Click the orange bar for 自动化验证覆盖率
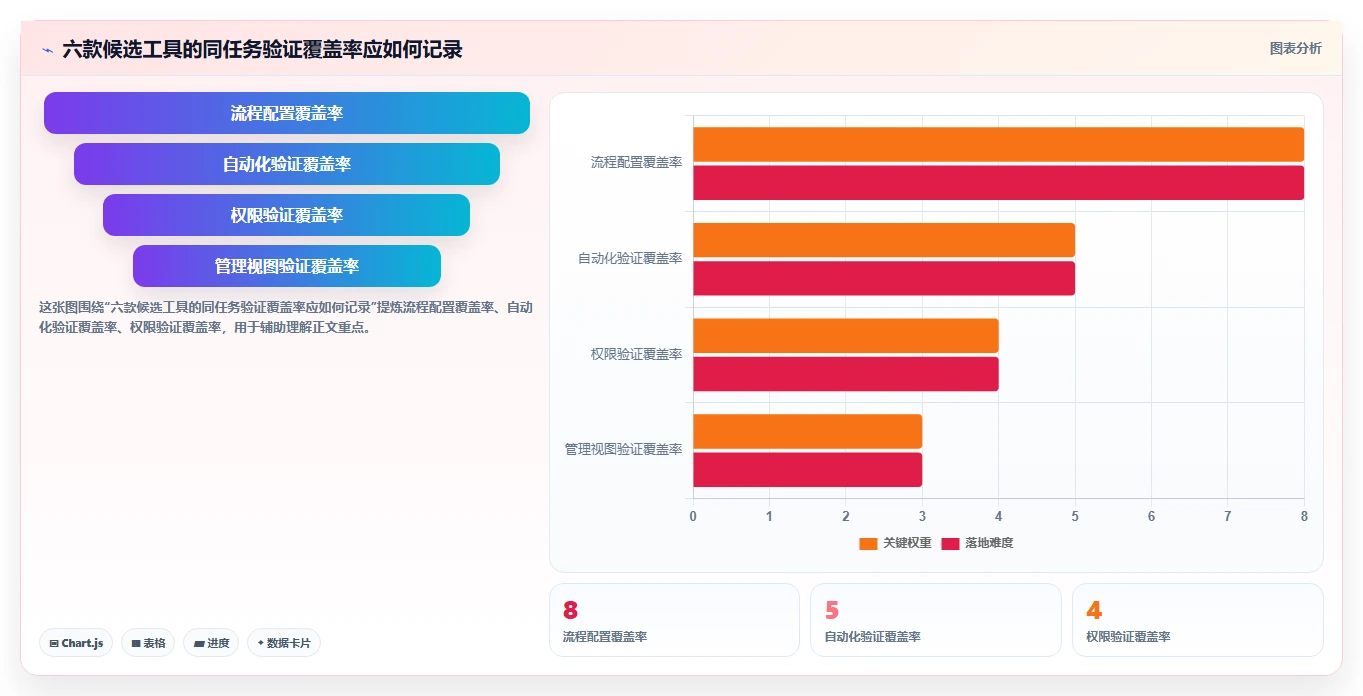Viewport: 1363px width, 696px height. tap(884, 240)
